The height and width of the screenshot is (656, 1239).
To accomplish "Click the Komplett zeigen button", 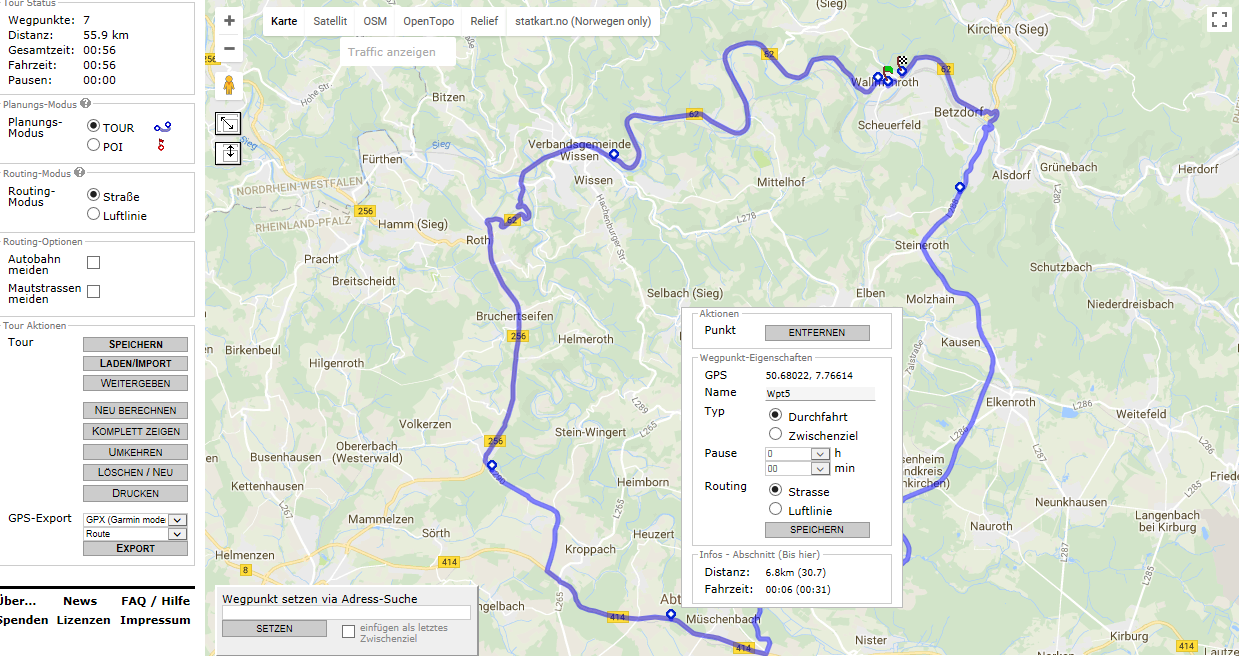I will click(x=136, y=431).
